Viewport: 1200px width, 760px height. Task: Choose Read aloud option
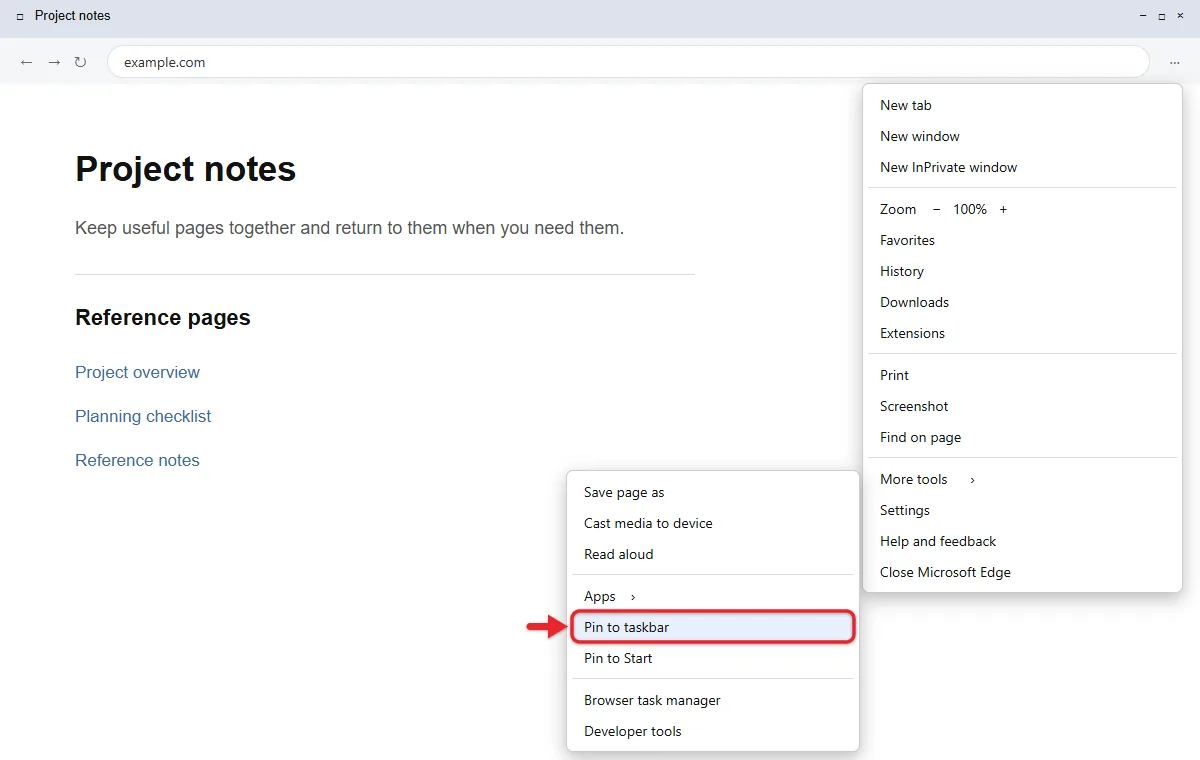tap(713, 554)
